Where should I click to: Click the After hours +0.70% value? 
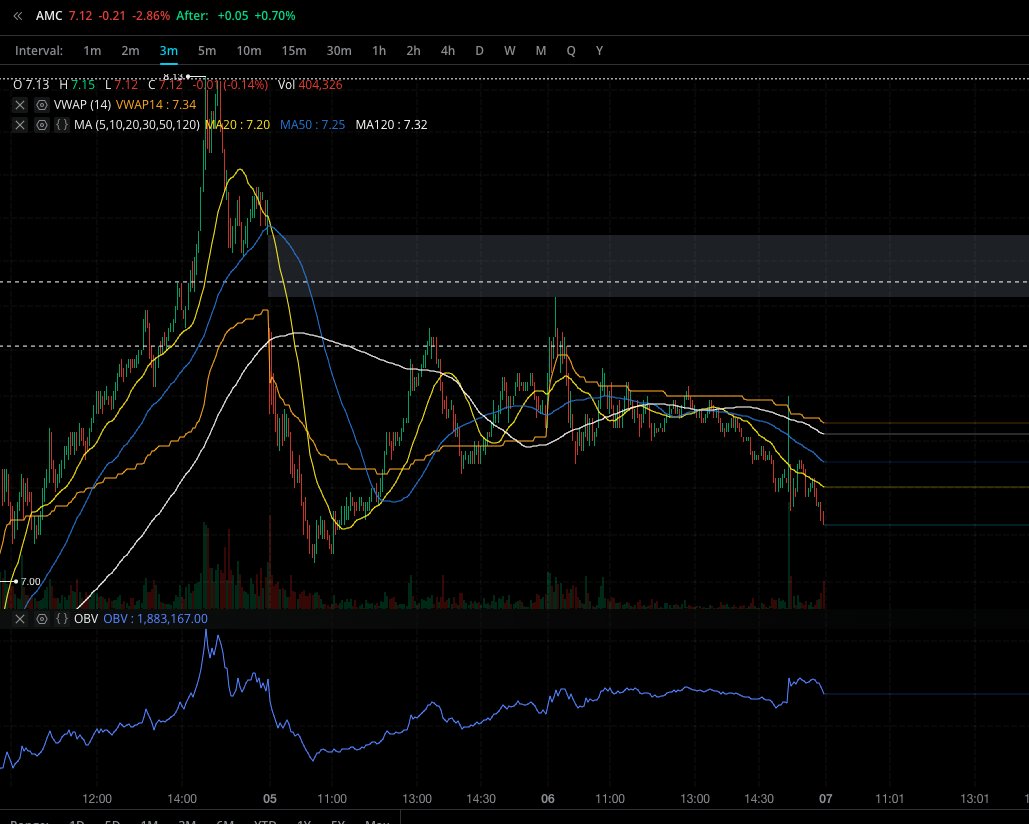274,16
